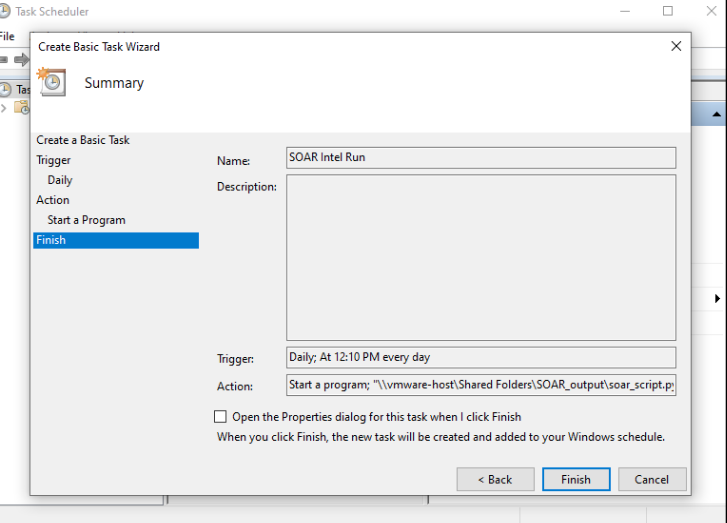Collapse the Actions pane section arrow
The height and width of the screenshot is (523, 727).
[716, 114]
